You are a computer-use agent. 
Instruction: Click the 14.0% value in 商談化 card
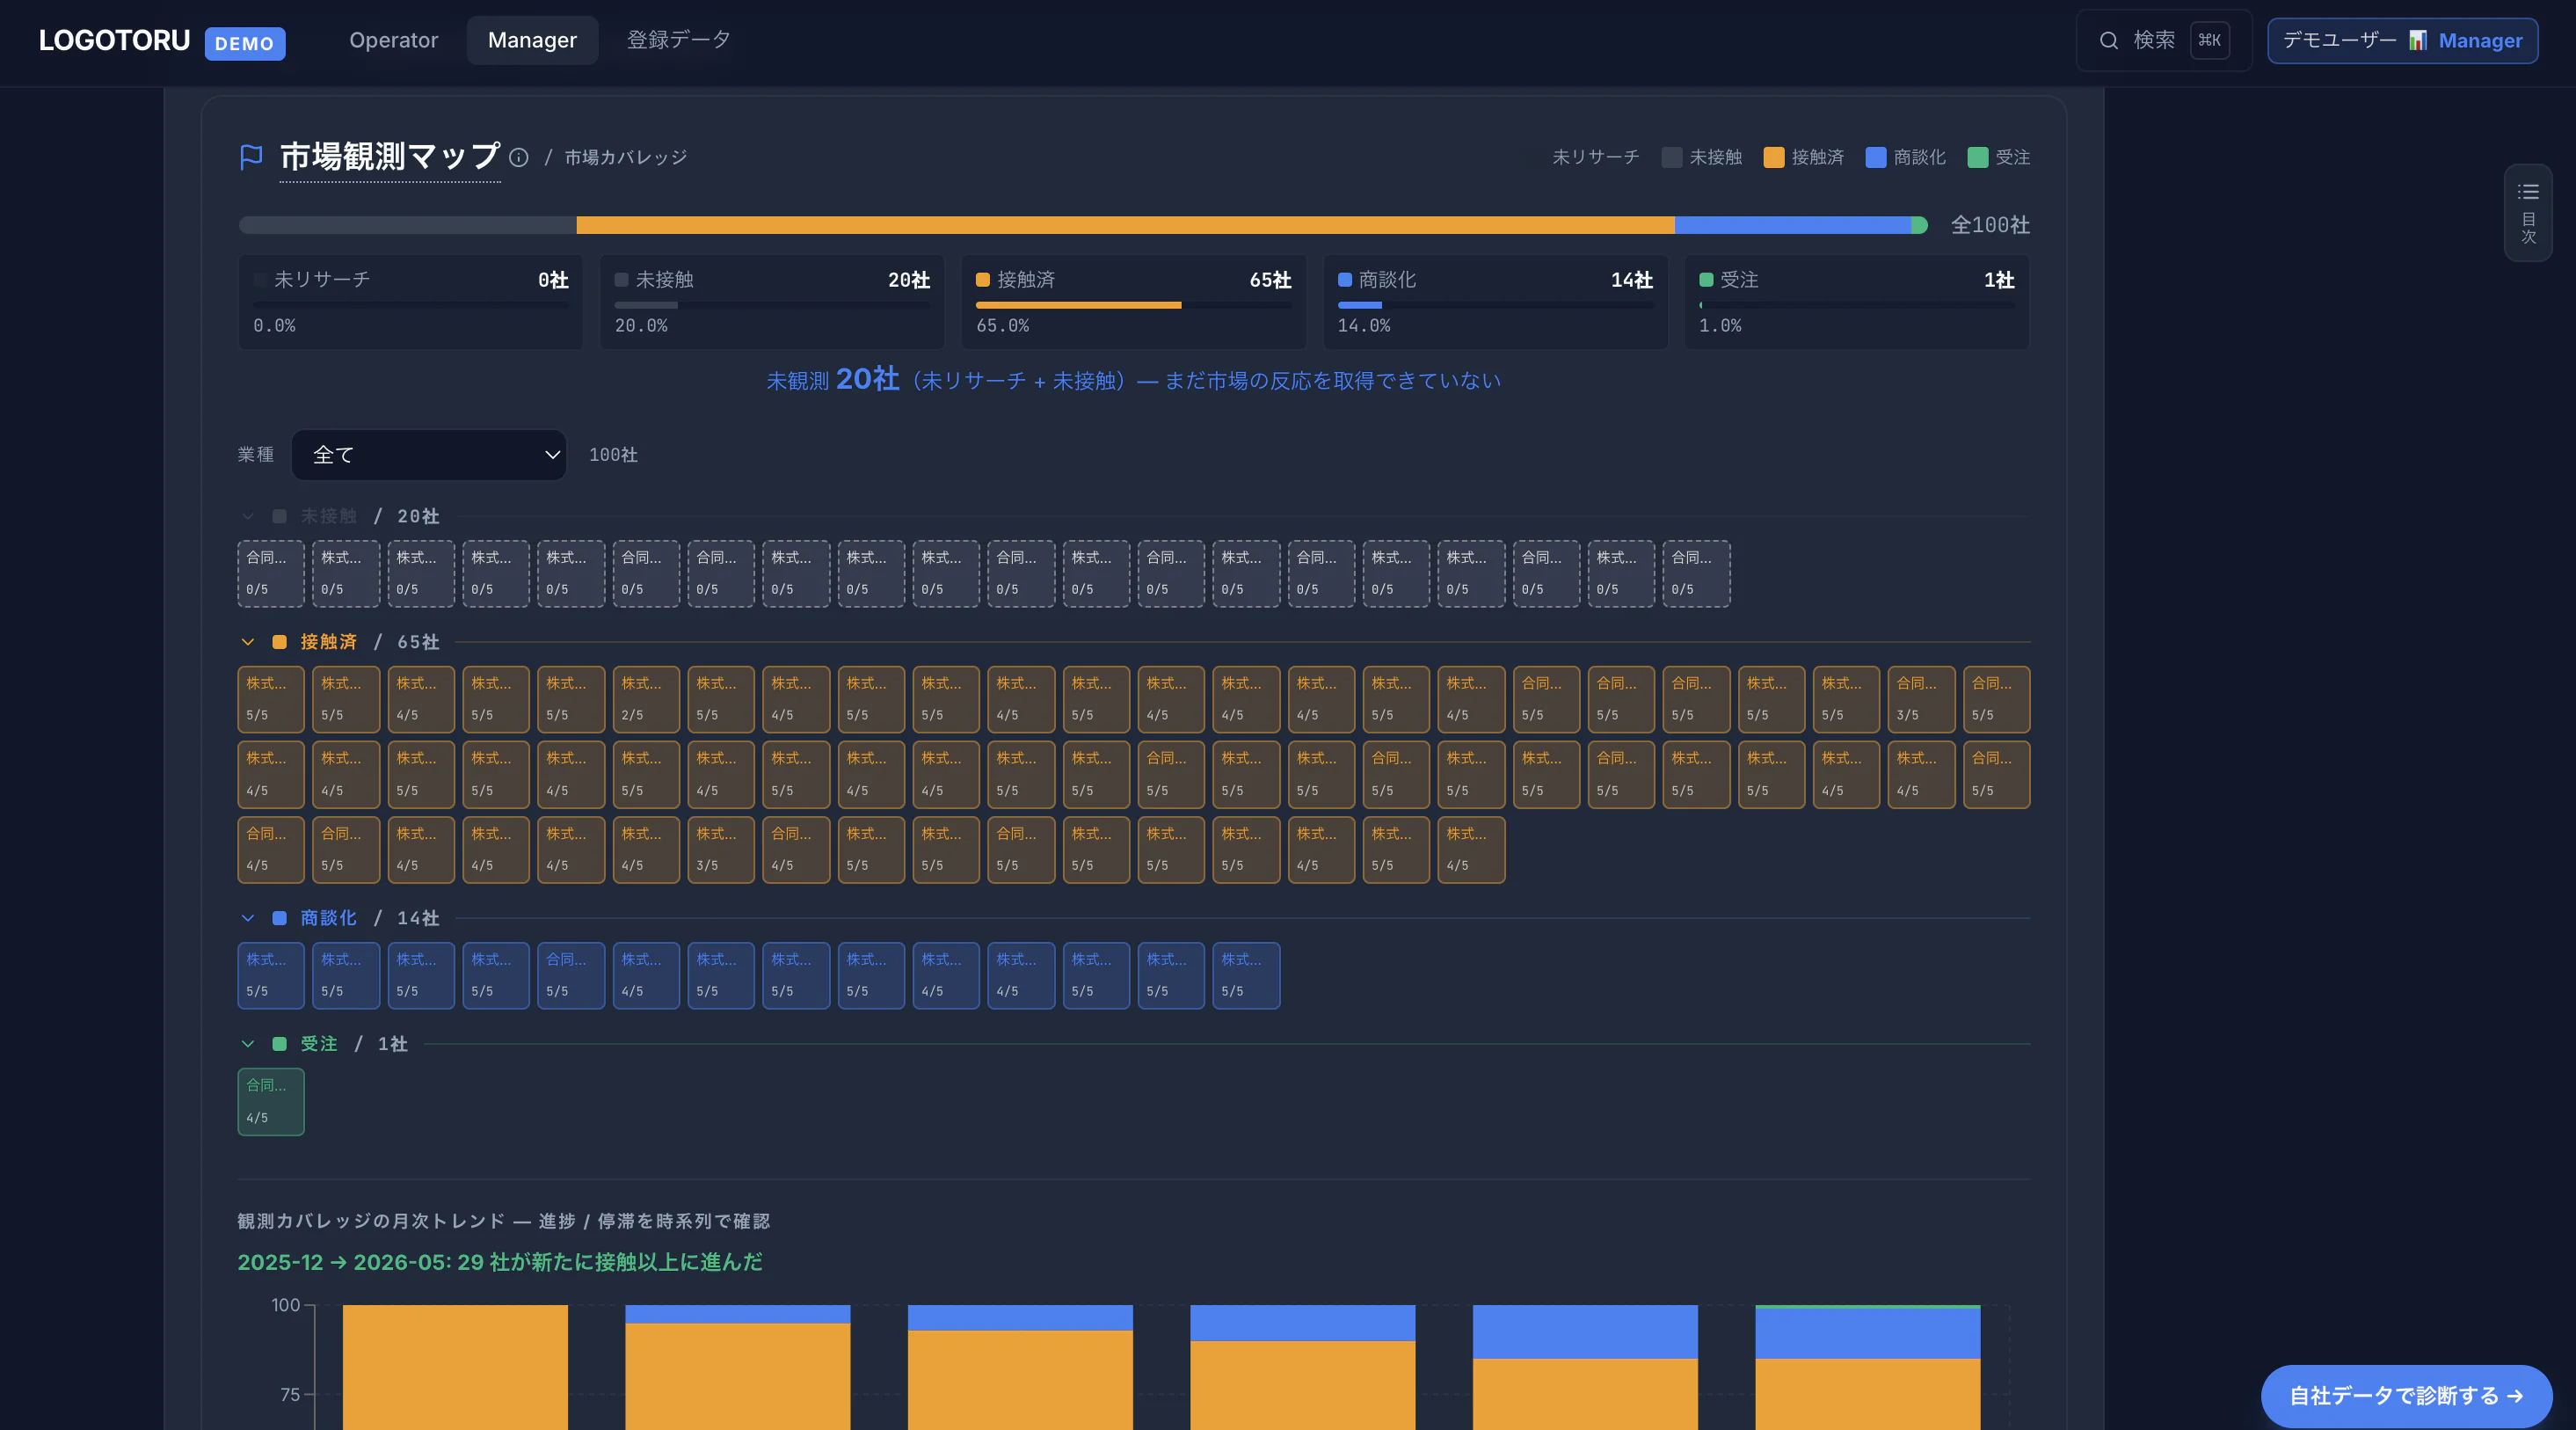pyautogui.click(x=1364, y=325)
